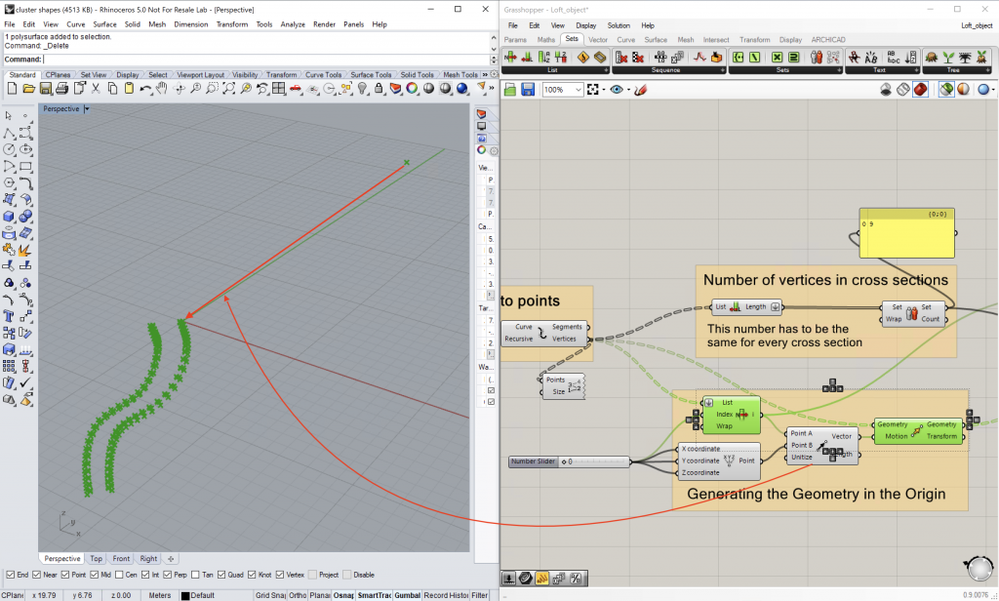This screenshot has height=601, width=999.
Task: Open the Curve Tools toolbar tab
Action: pyautogui.click(x=323, y=75)
